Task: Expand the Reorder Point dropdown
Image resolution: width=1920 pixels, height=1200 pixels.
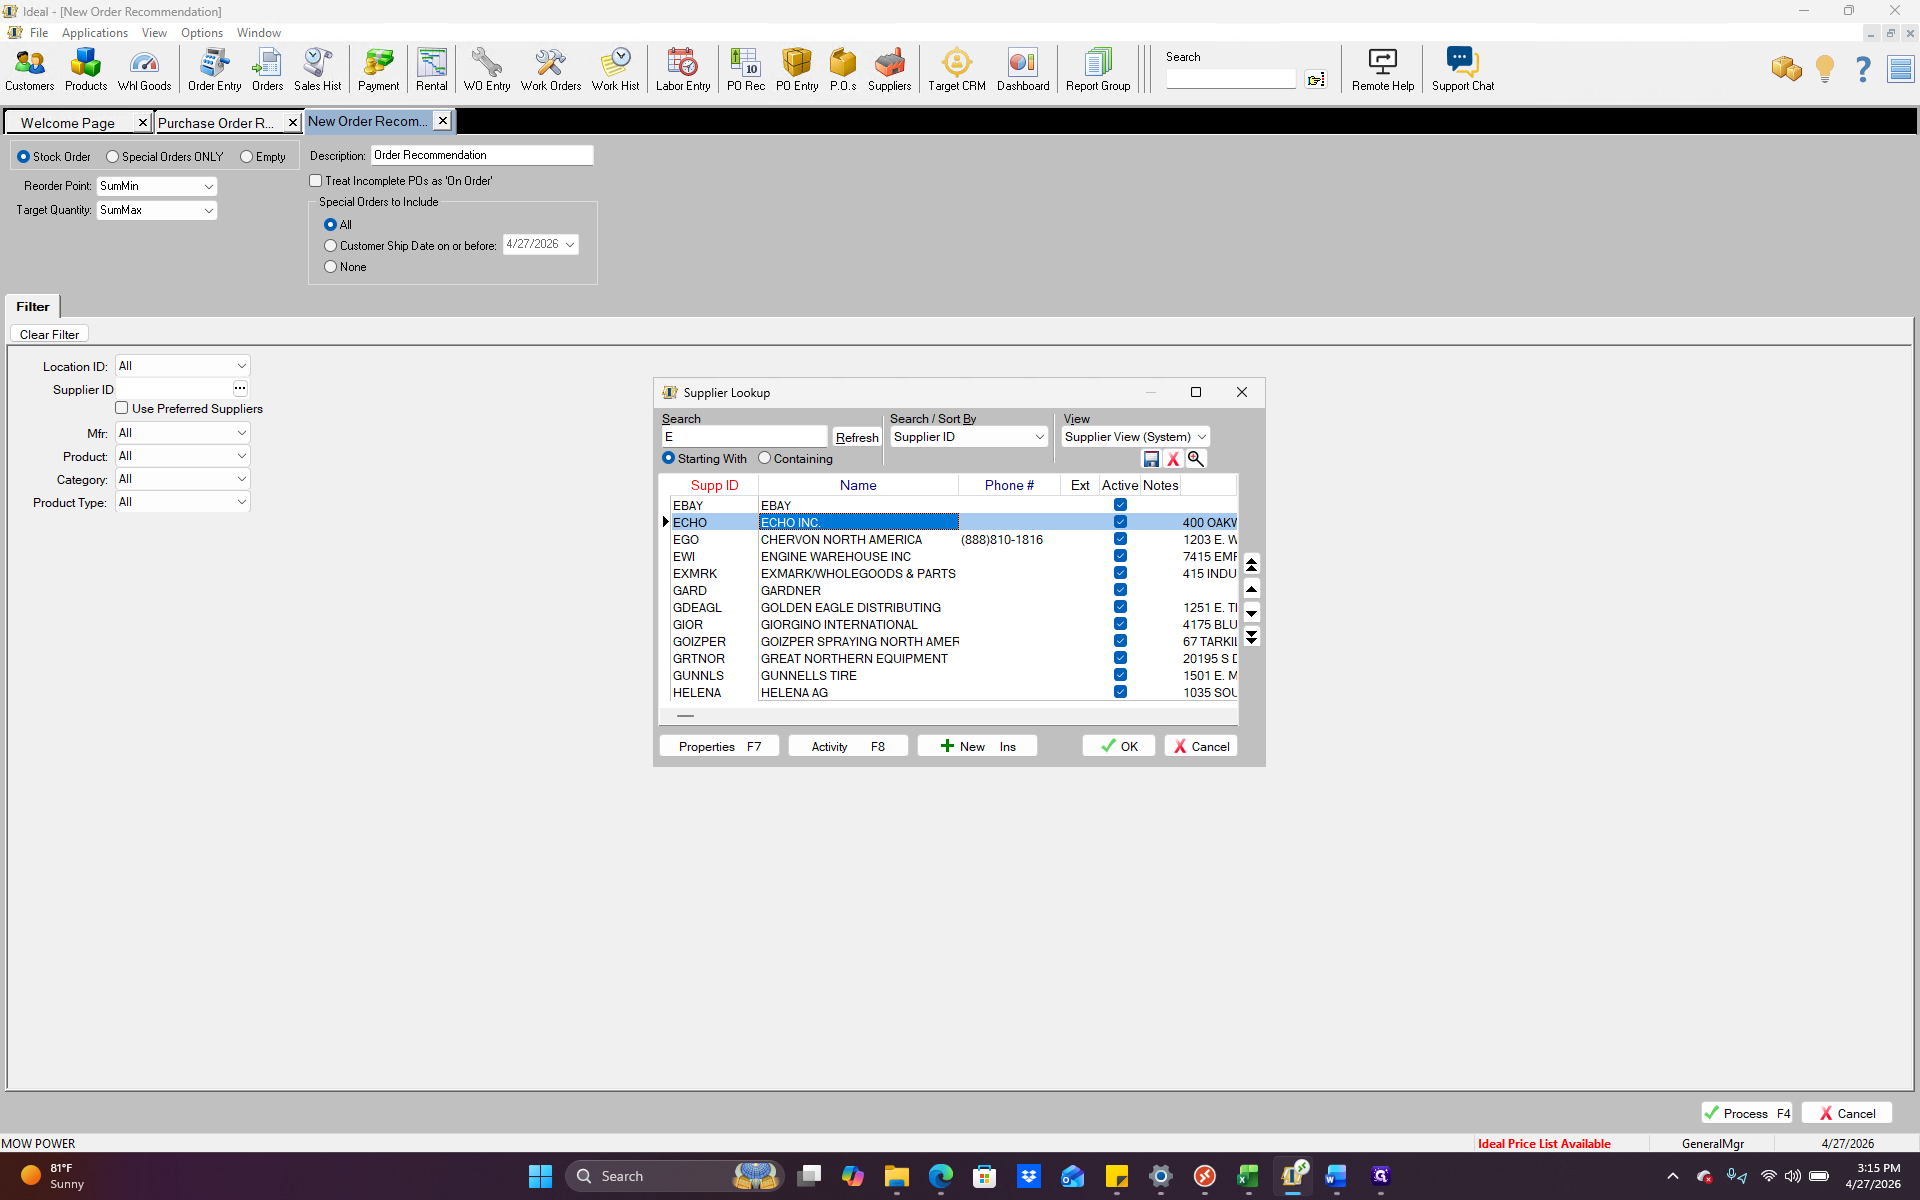Action: click(x=208, y=186)
